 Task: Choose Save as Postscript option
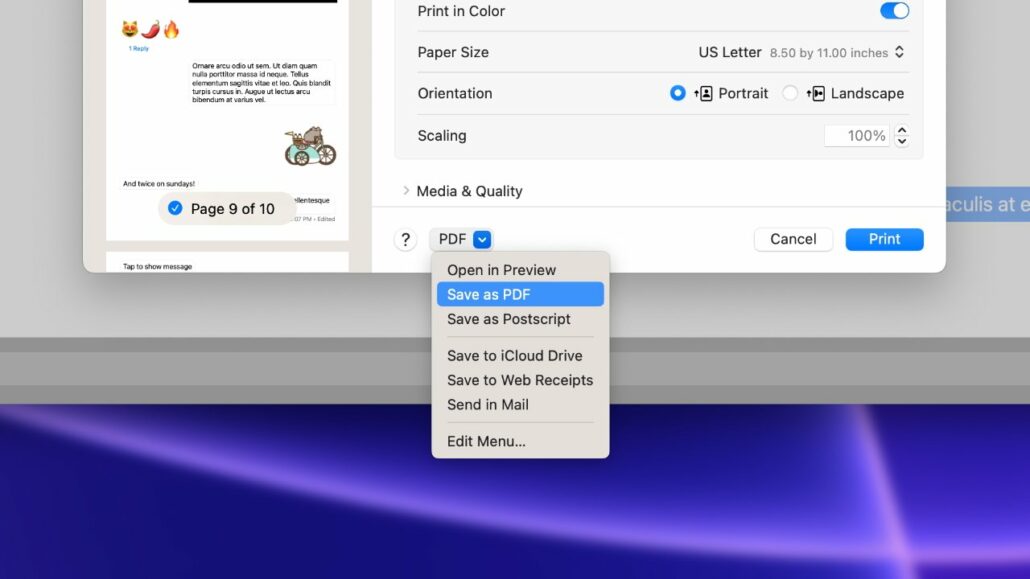pos(509,319)
